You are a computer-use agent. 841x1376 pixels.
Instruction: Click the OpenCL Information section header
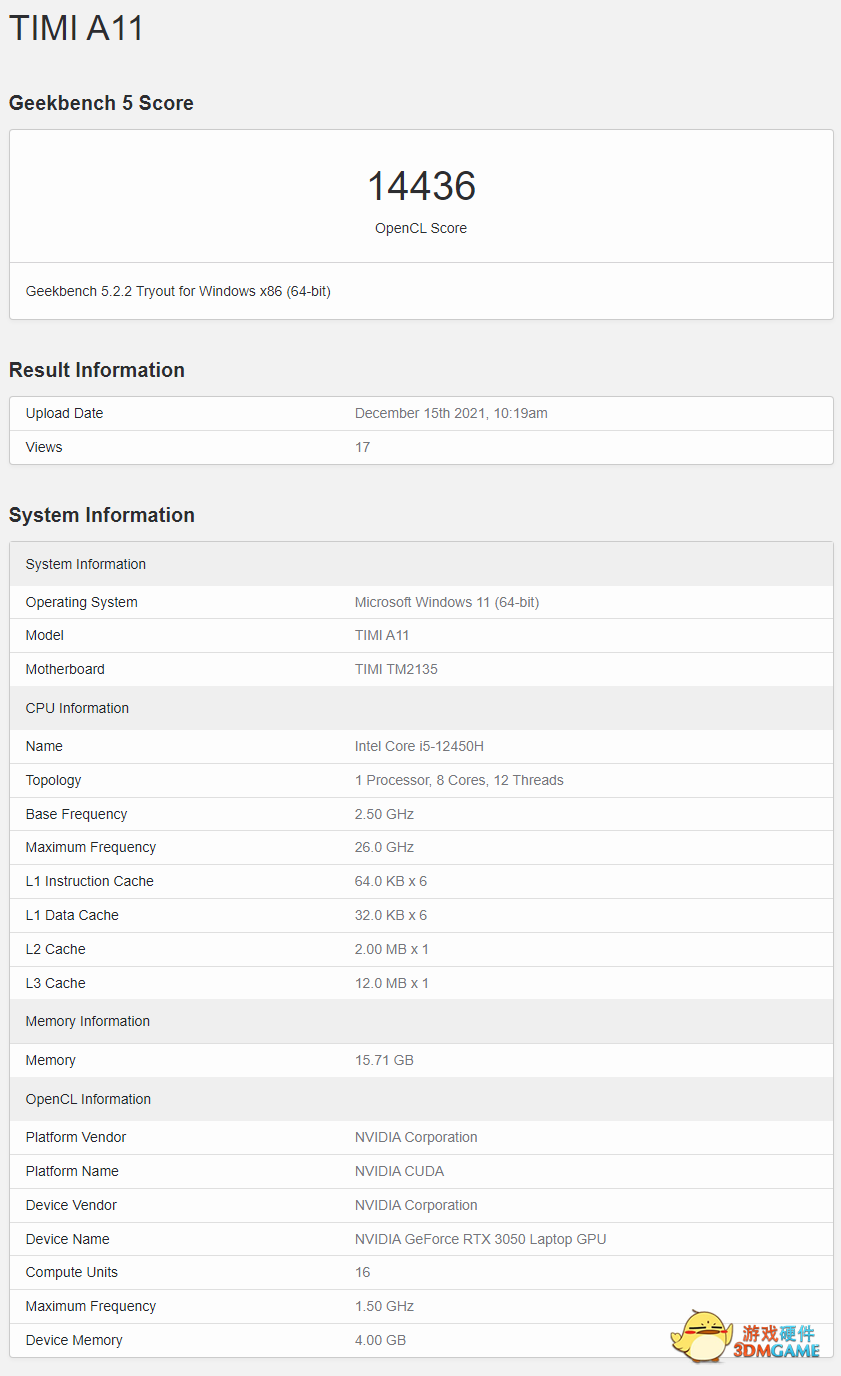88,1099
